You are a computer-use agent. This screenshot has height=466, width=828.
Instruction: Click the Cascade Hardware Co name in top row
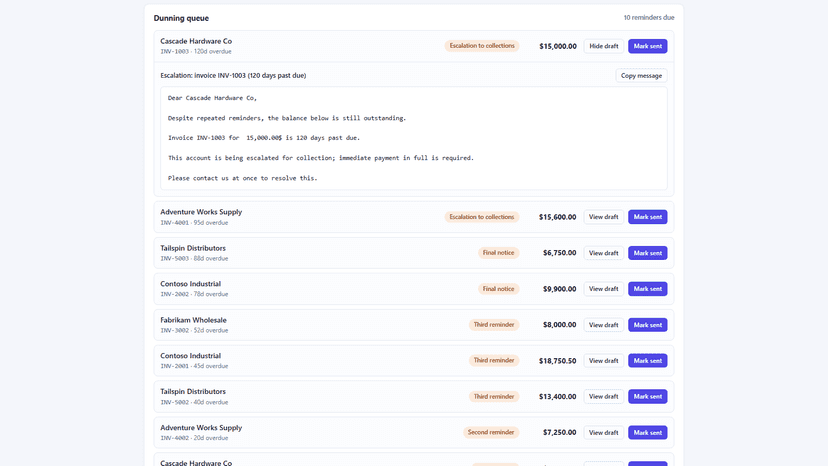tap(196, 41)
